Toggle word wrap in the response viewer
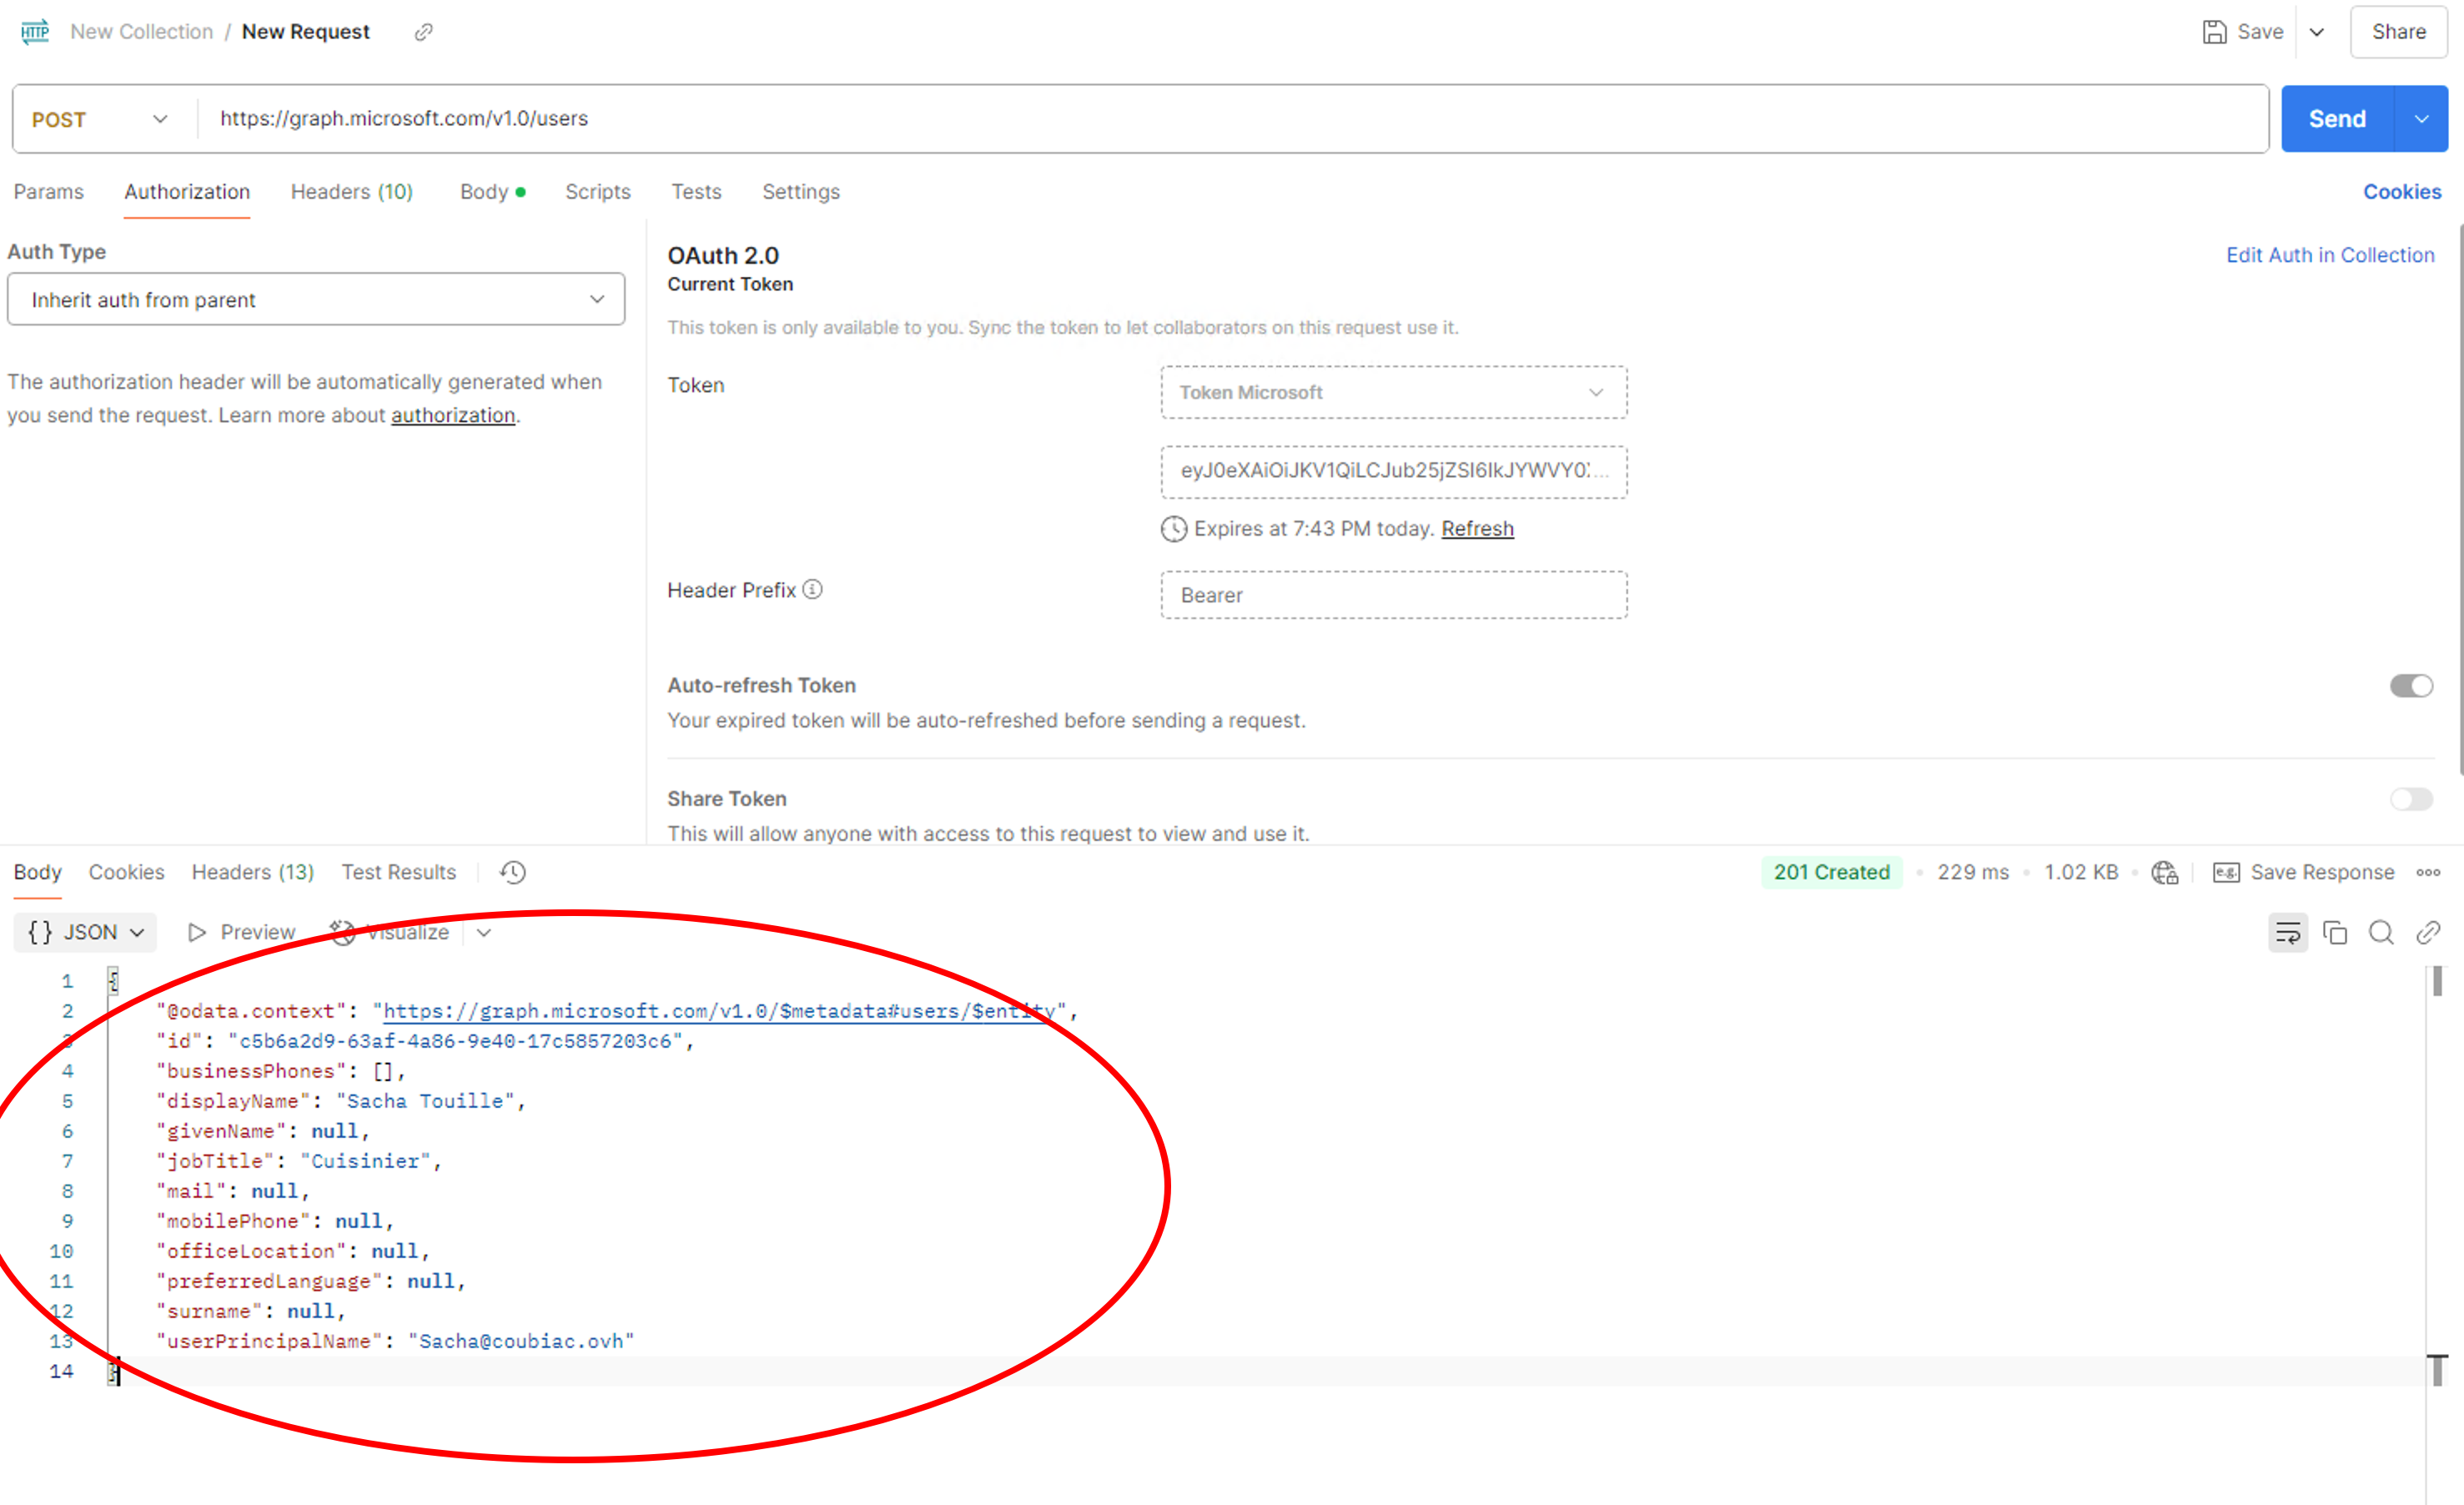The image size is (2464, 1505). [2287, 933]
